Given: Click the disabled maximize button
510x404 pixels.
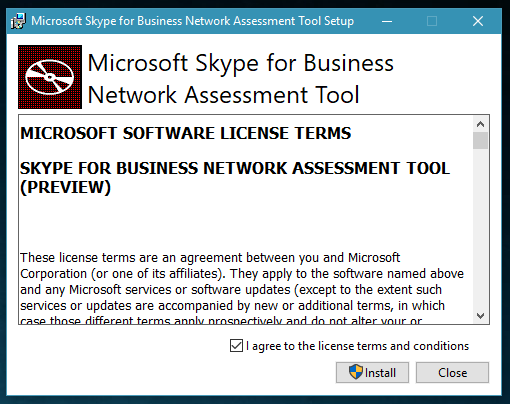Looking at the screenshot, I should pyautogui.click(x=432, y=21).
